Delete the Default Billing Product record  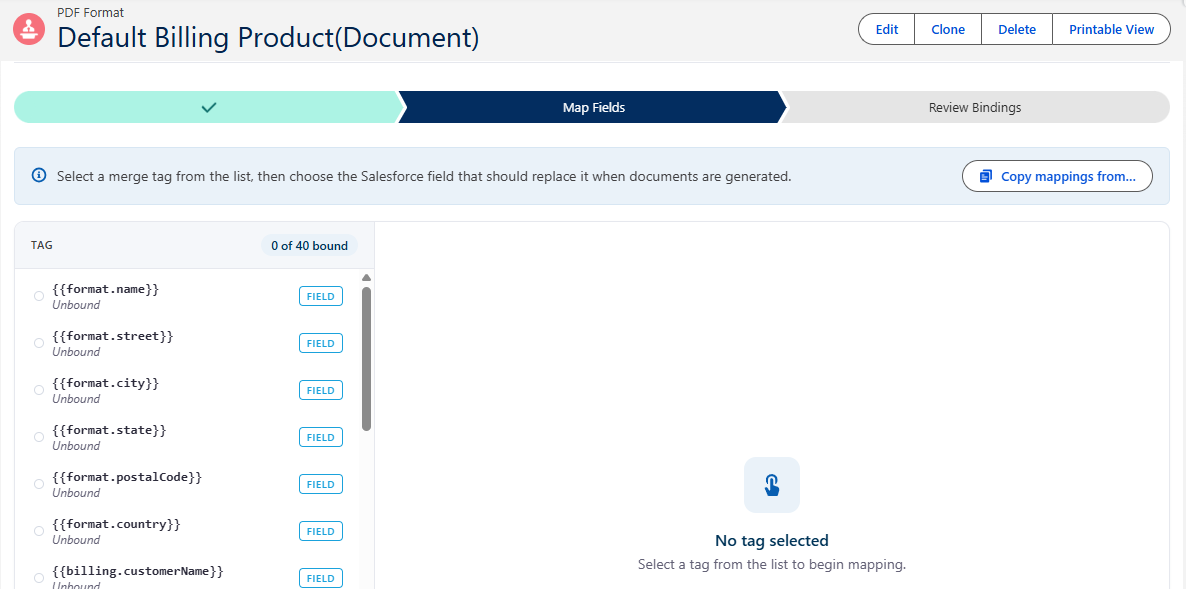(x=1017, y=29)
